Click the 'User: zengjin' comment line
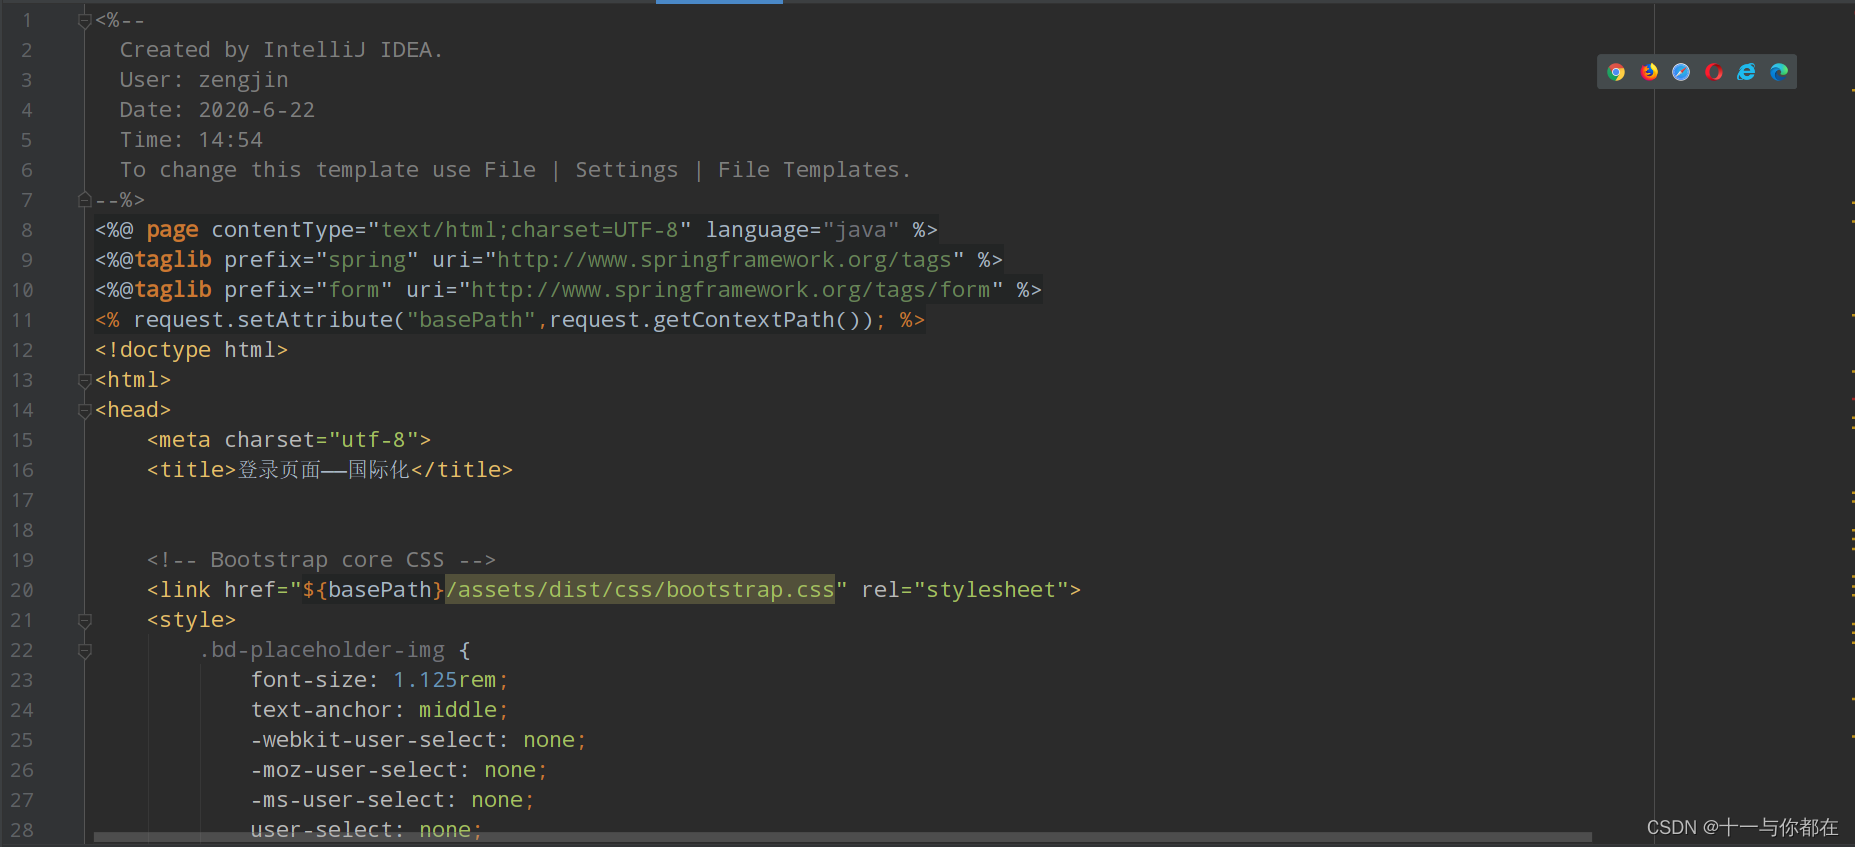1855x847 pixels. click(x=204, y=80)
